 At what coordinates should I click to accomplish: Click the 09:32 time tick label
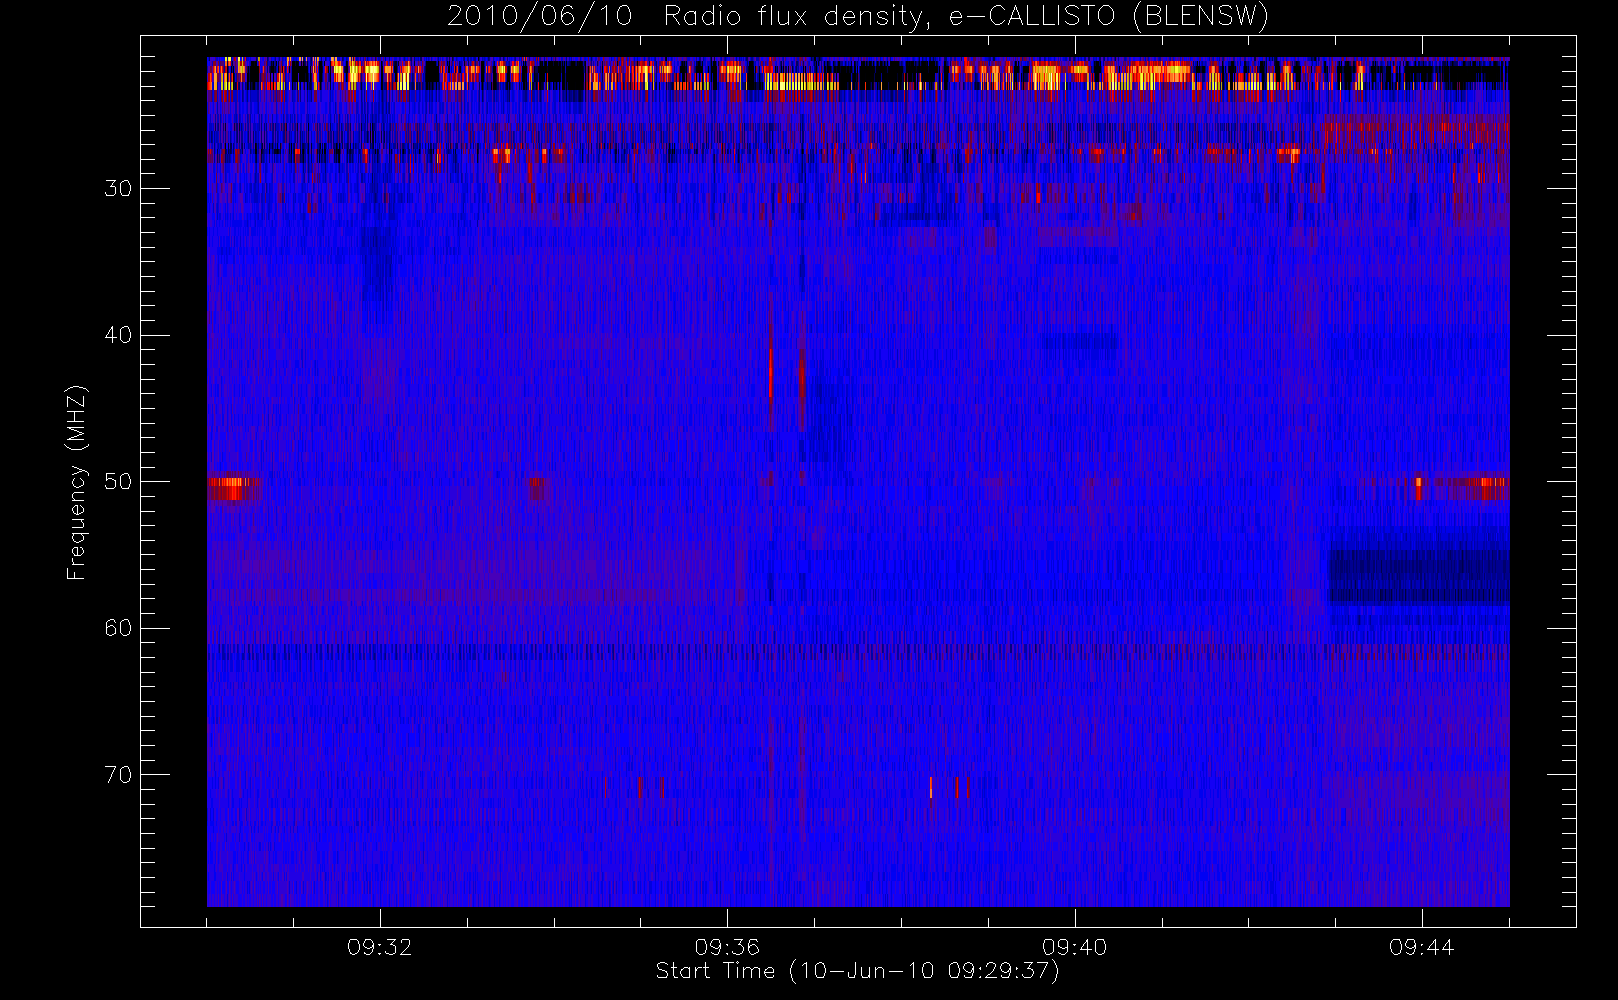[x=380, y=947]
